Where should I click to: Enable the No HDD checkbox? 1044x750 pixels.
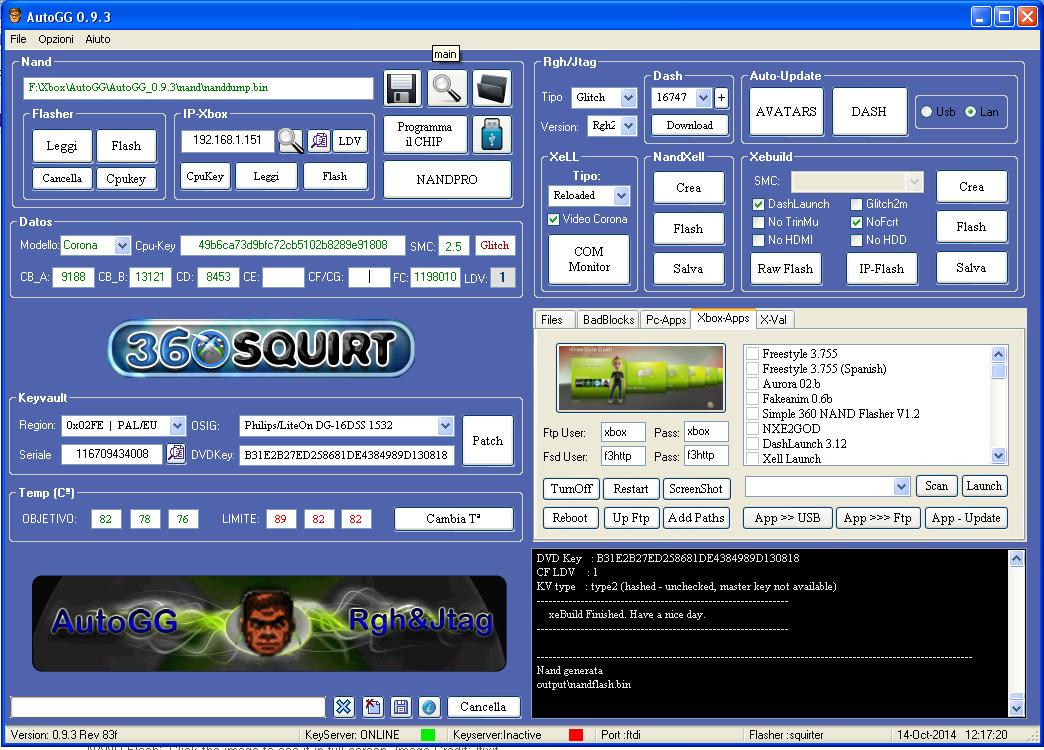click(857, 240)
